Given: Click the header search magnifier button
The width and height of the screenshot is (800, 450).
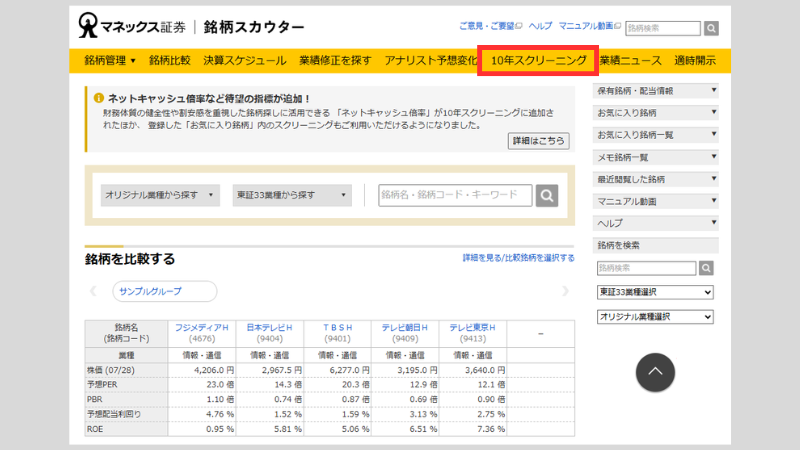Looking at the screenshot, I should tap(711, 28).
